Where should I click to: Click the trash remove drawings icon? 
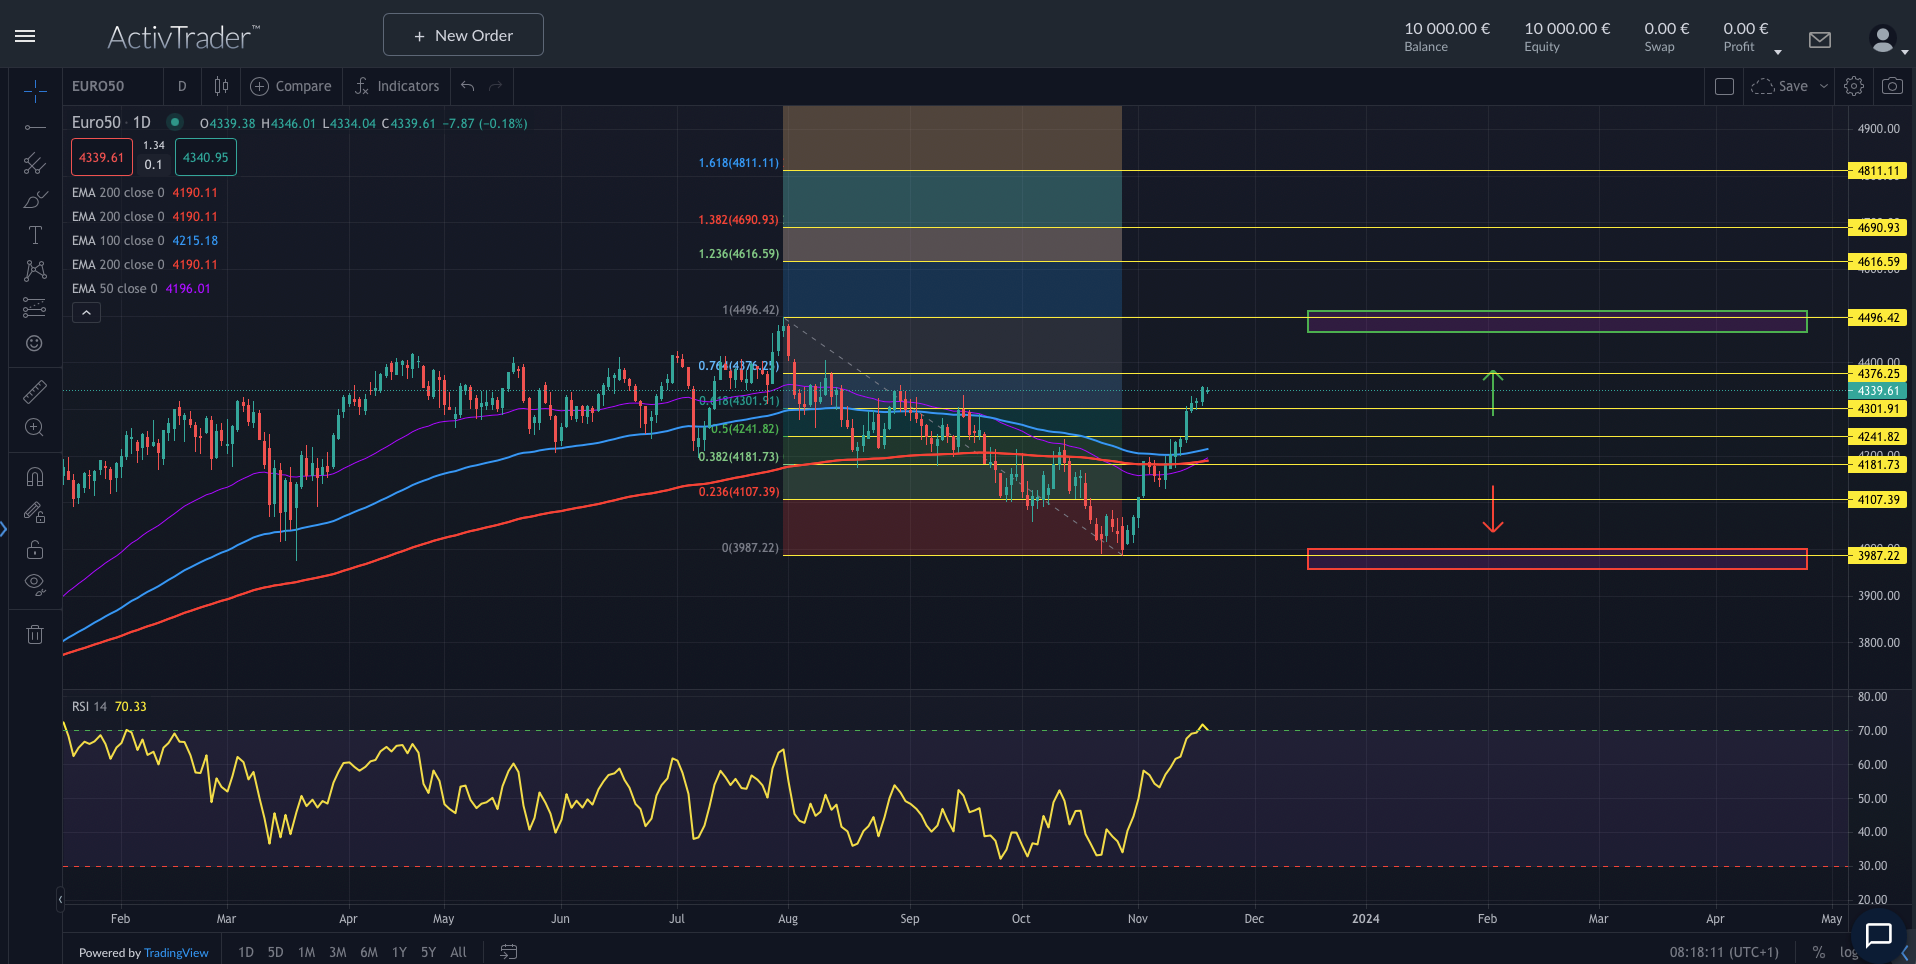(35, 634)
